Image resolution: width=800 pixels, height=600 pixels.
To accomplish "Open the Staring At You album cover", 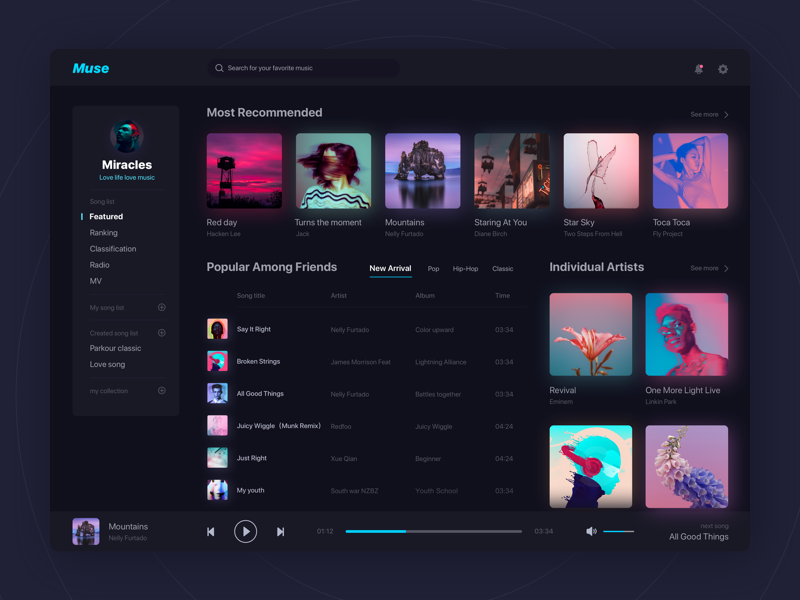I will [x=512, y=171].
